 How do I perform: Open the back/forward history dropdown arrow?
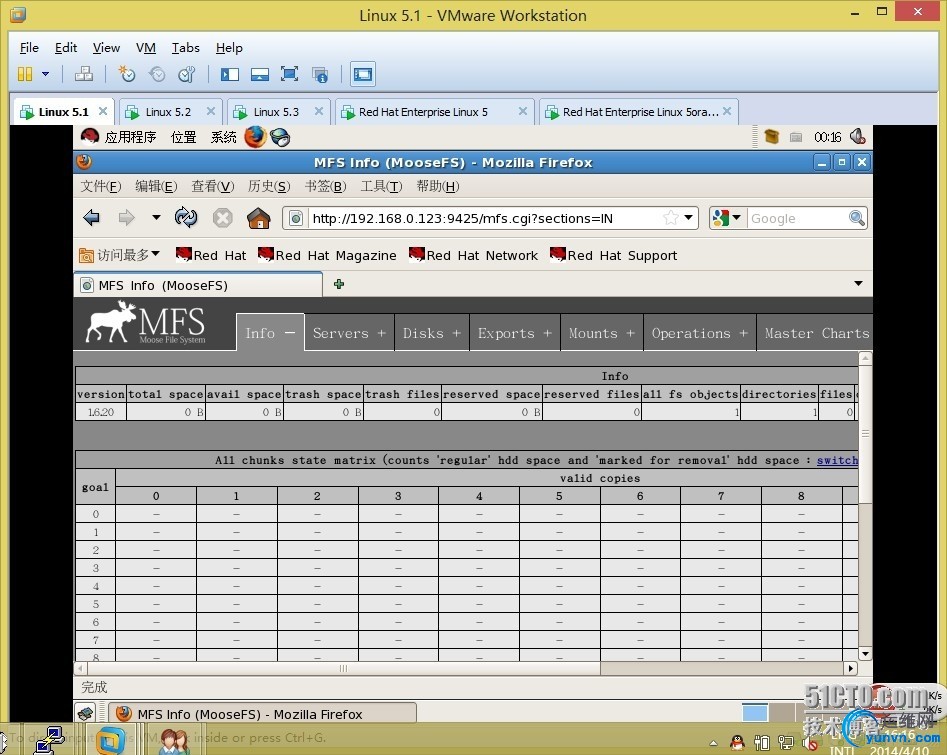tap(156, 218)
